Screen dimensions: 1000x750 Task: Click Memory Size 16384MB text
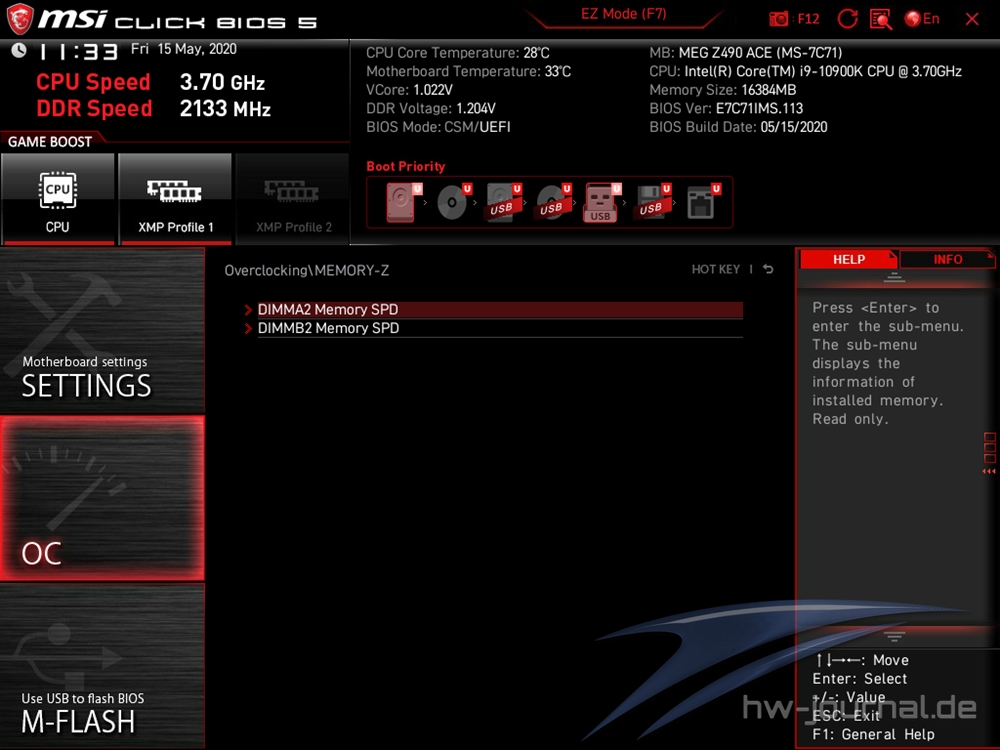[x=723, y=90]
